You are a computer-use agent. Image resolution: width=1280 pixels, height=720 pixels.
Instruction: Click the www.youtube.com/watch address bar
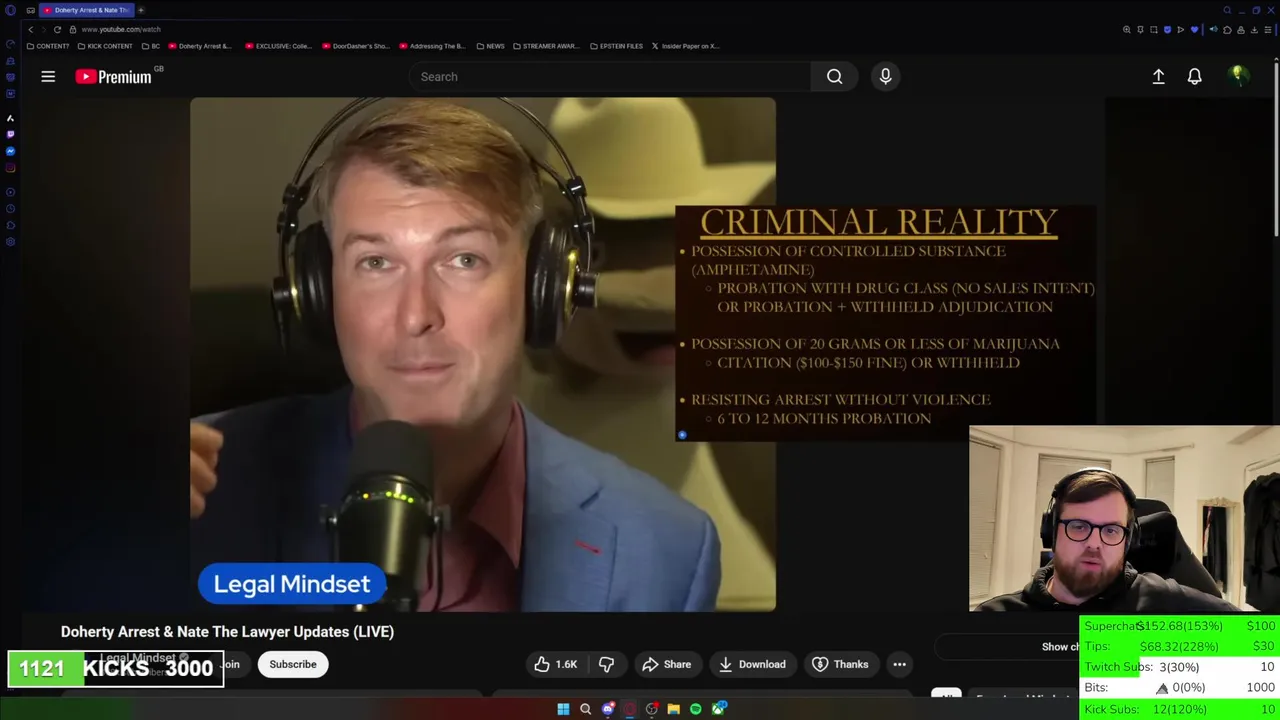pyautogui.click(x=120, y=29)
